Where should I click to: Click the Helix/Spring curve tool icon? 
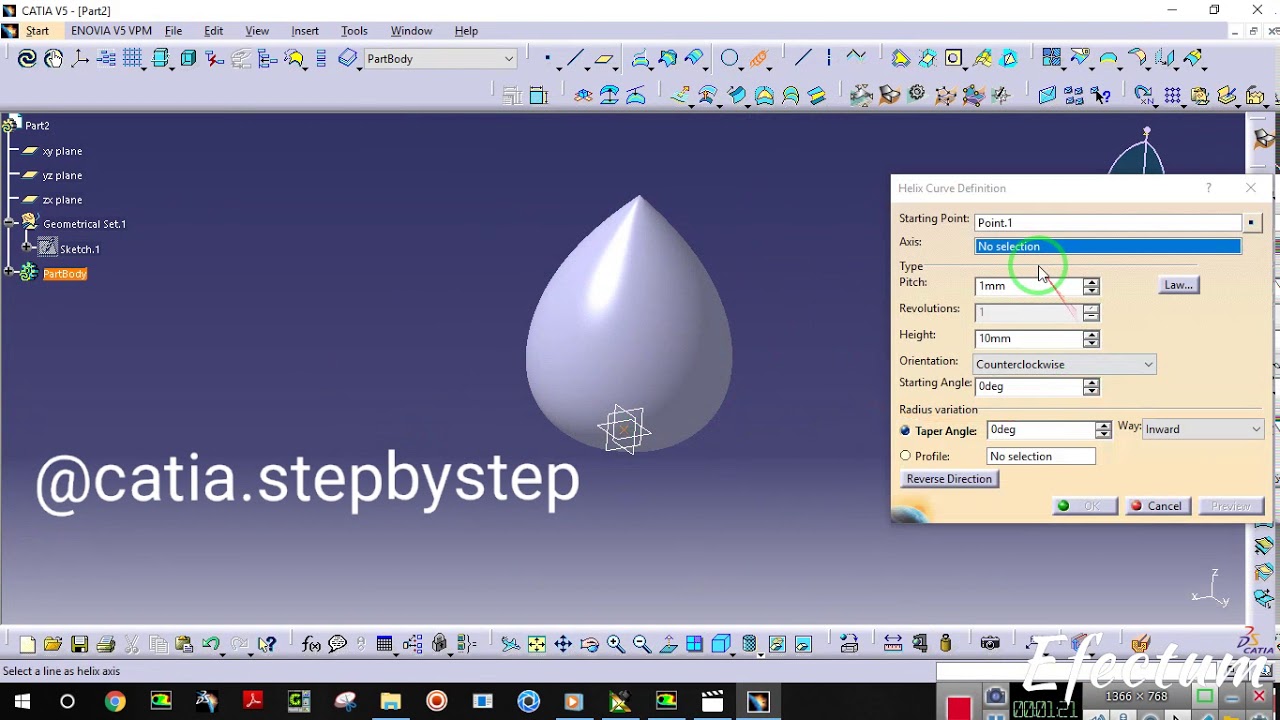pos(759,59)
